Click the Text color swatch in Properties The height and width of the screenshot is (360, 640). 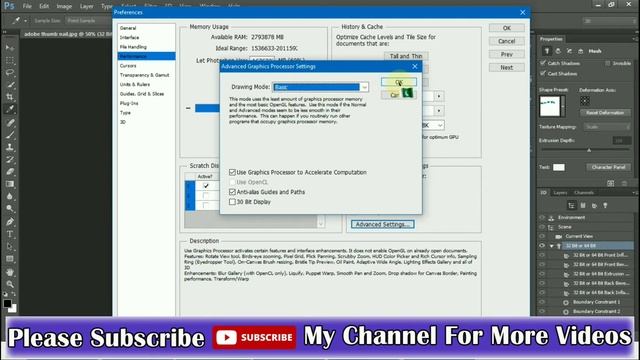559,167
